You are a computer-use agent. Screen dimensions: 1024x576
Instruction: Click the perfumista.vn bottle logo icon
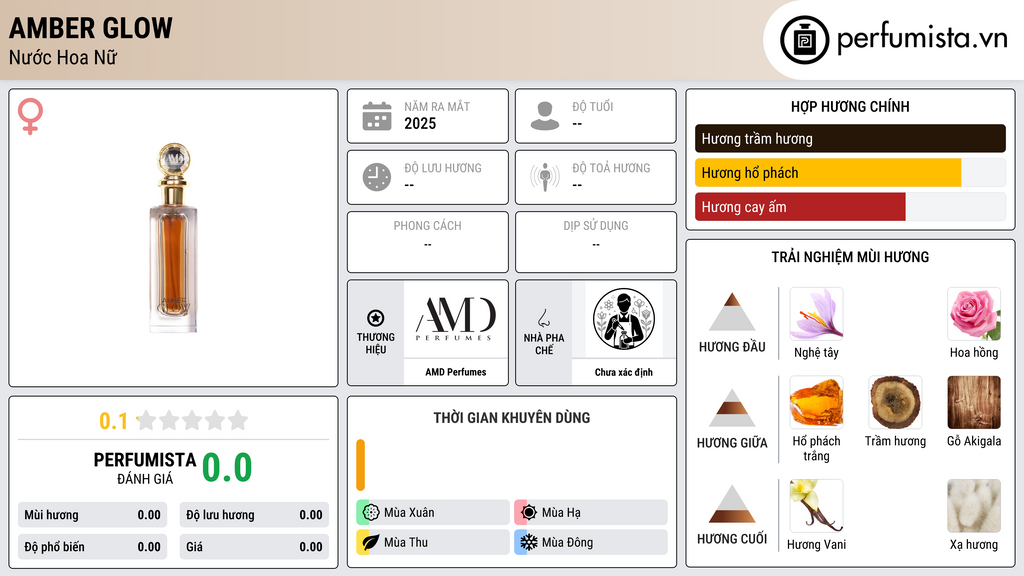pyautogui.click(x=804, y=40)
